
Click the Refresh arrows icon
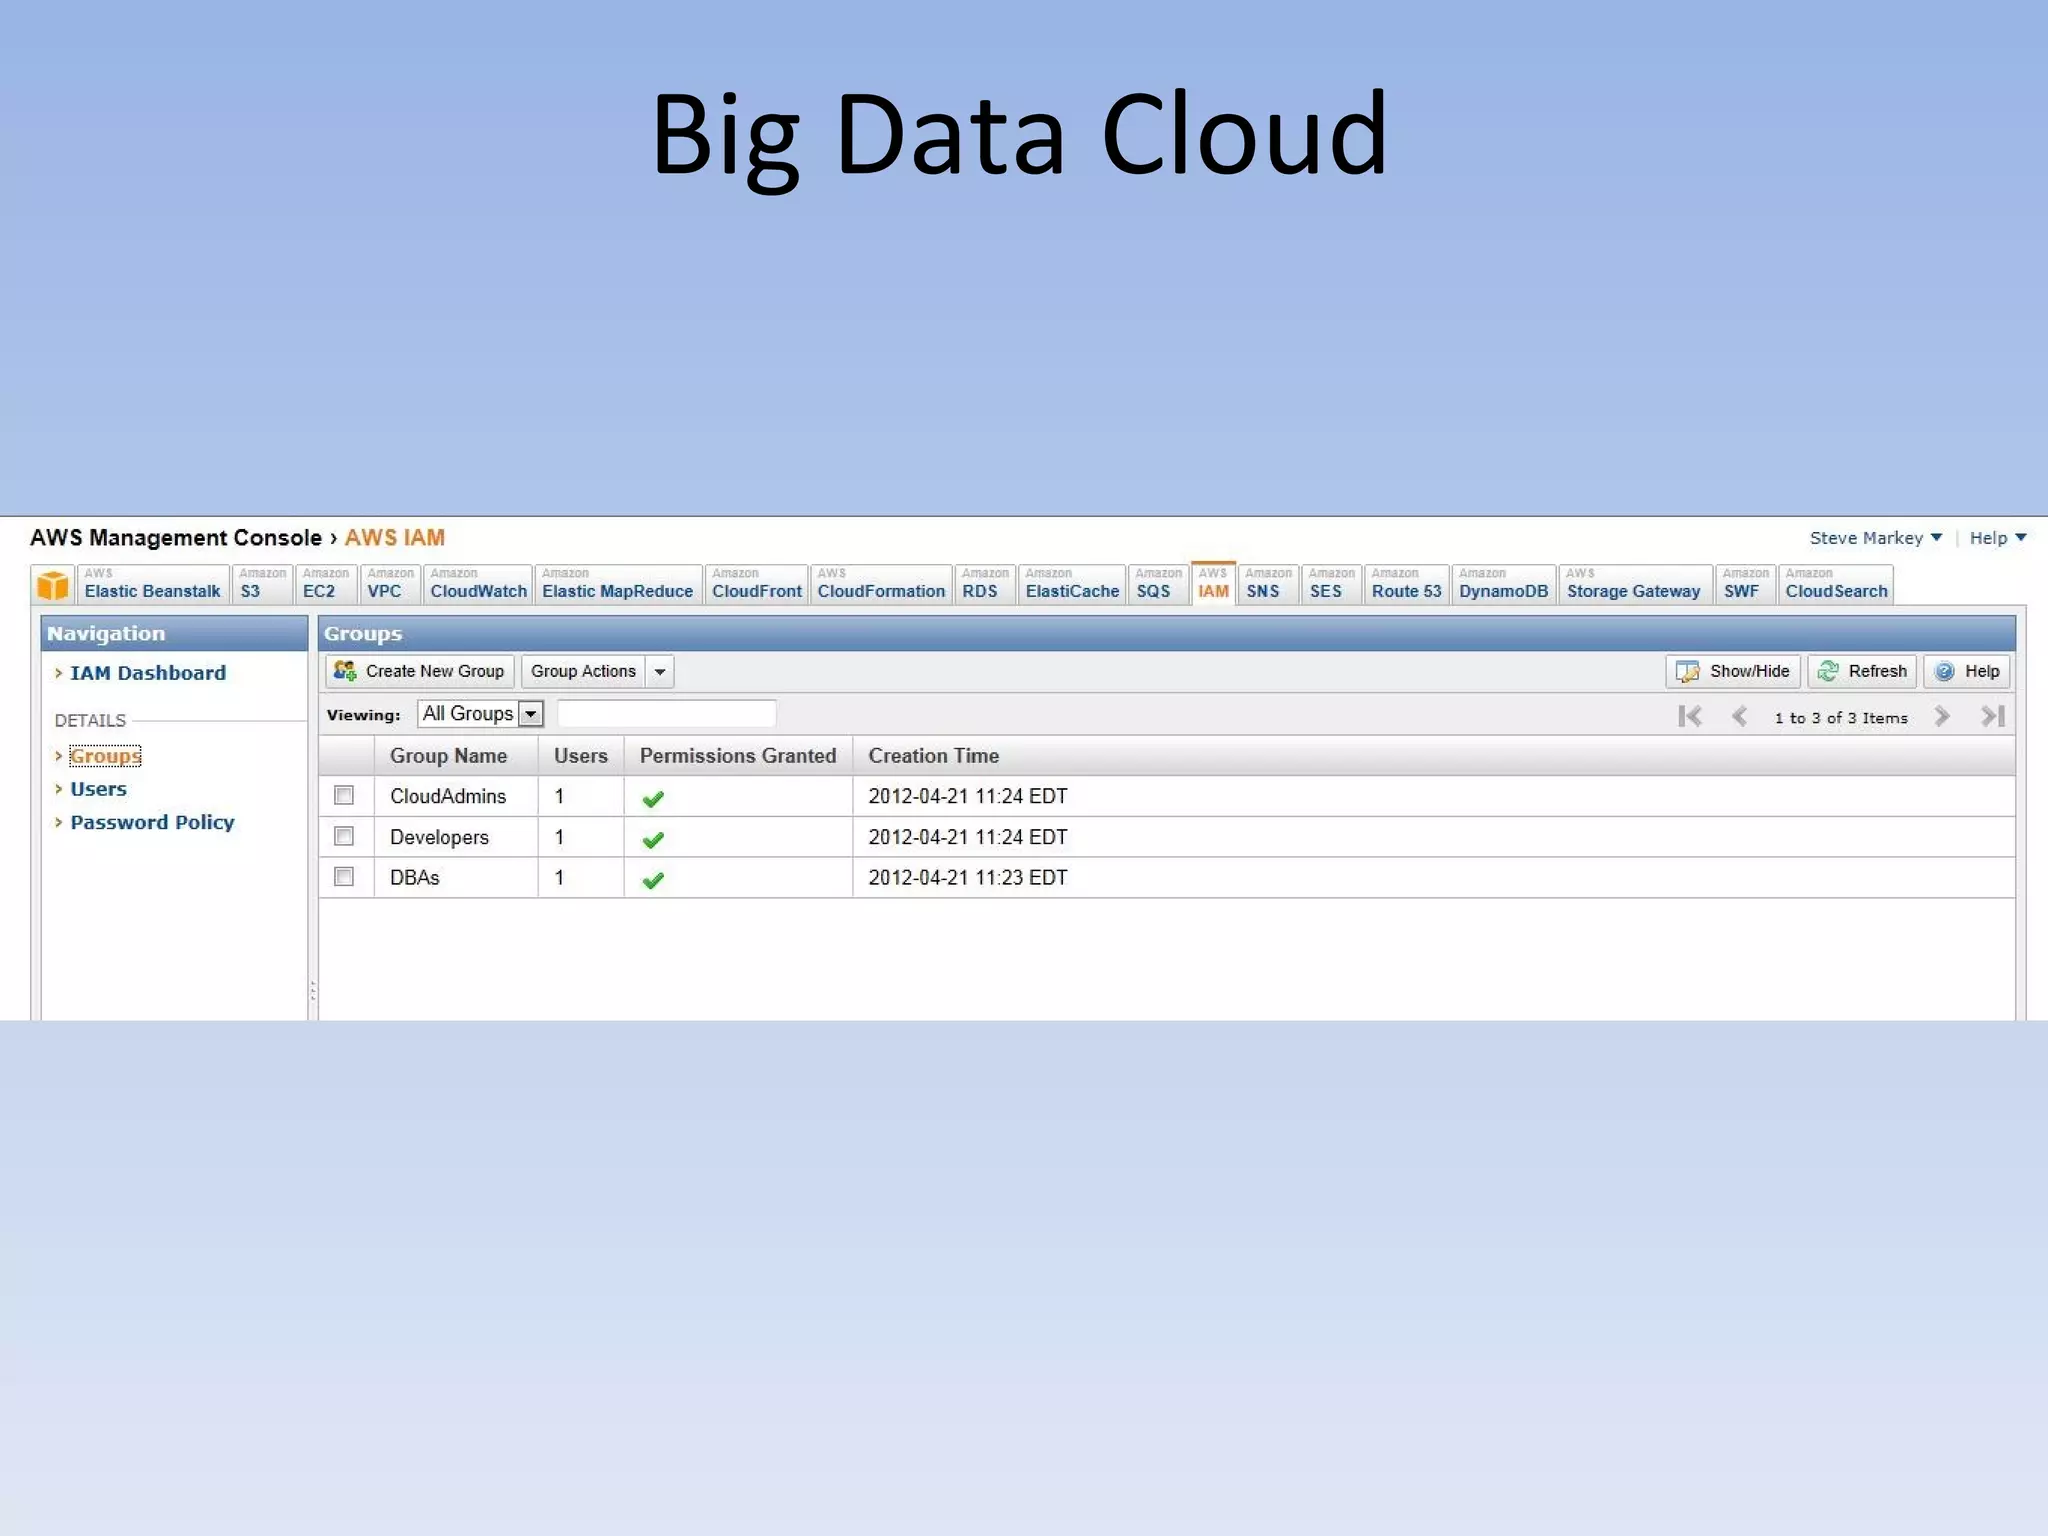pyautogui.click(x=1828, y=671)
